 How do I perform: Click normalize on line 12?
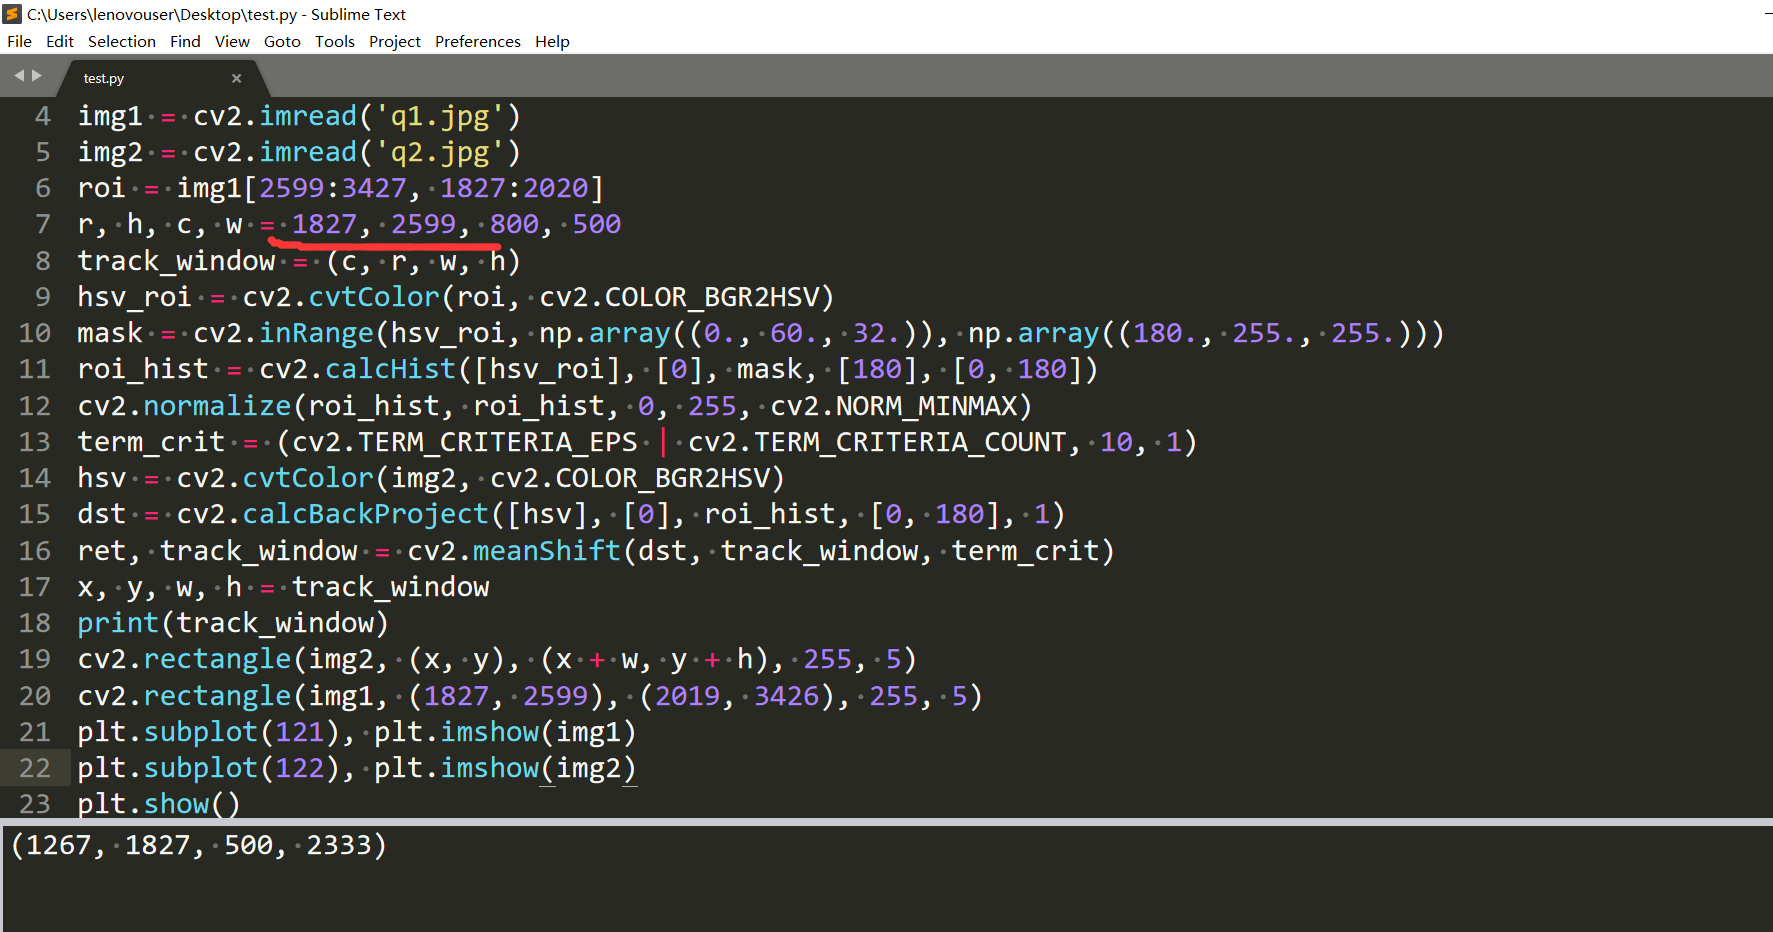[x=217, y=406]
